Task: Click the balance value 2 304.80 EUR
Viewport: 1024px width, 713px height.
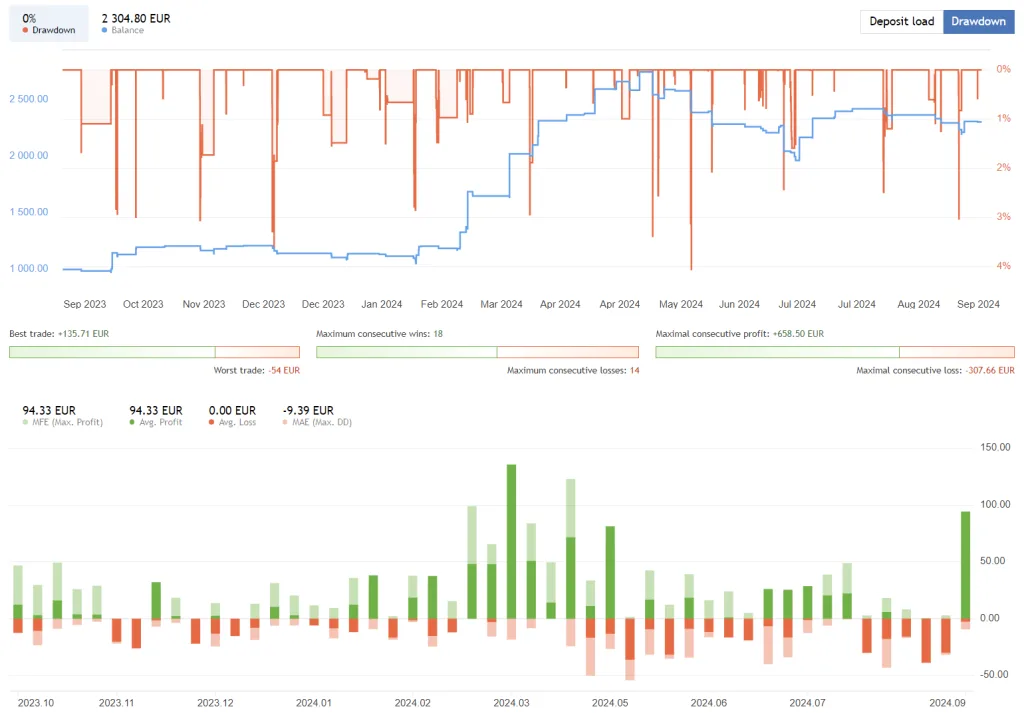Action: click(135, 17)
